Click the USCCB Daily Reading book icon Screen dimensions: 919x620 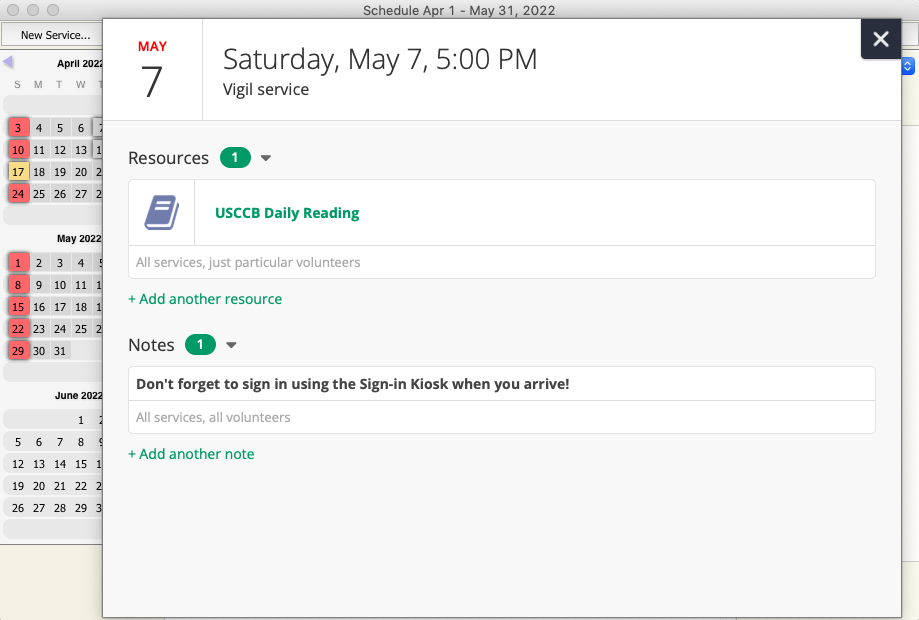pos(162,213)
